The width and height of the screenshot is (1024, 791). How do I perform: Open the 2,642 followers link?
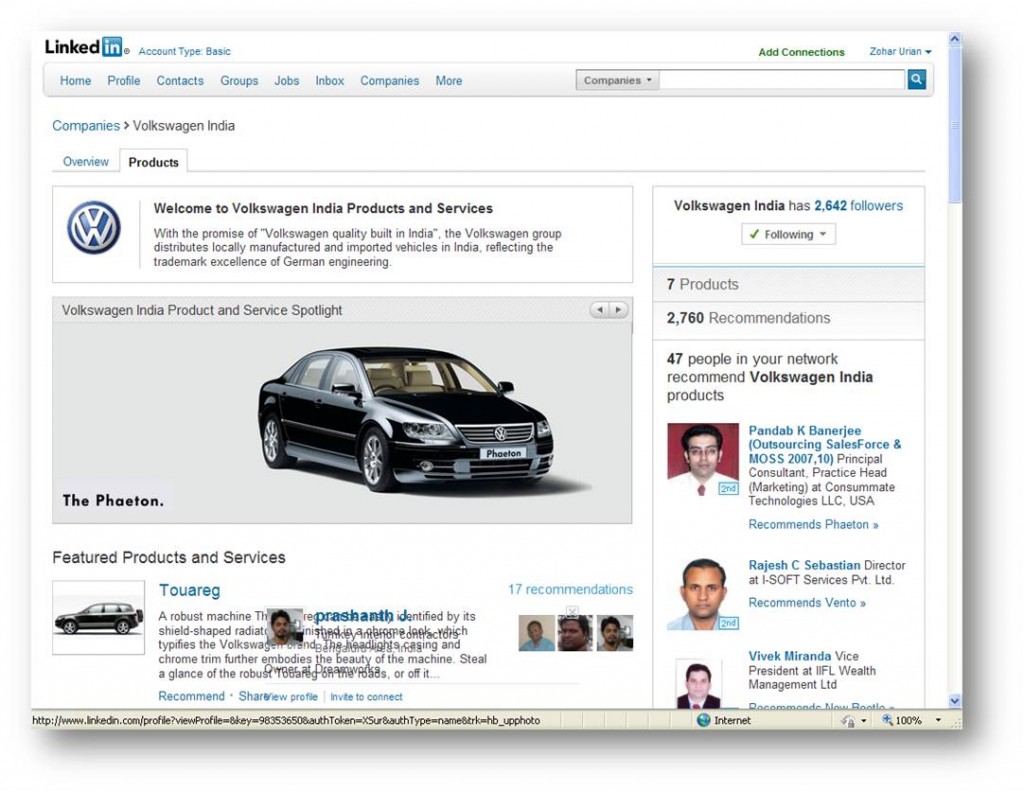coord(859,206)
